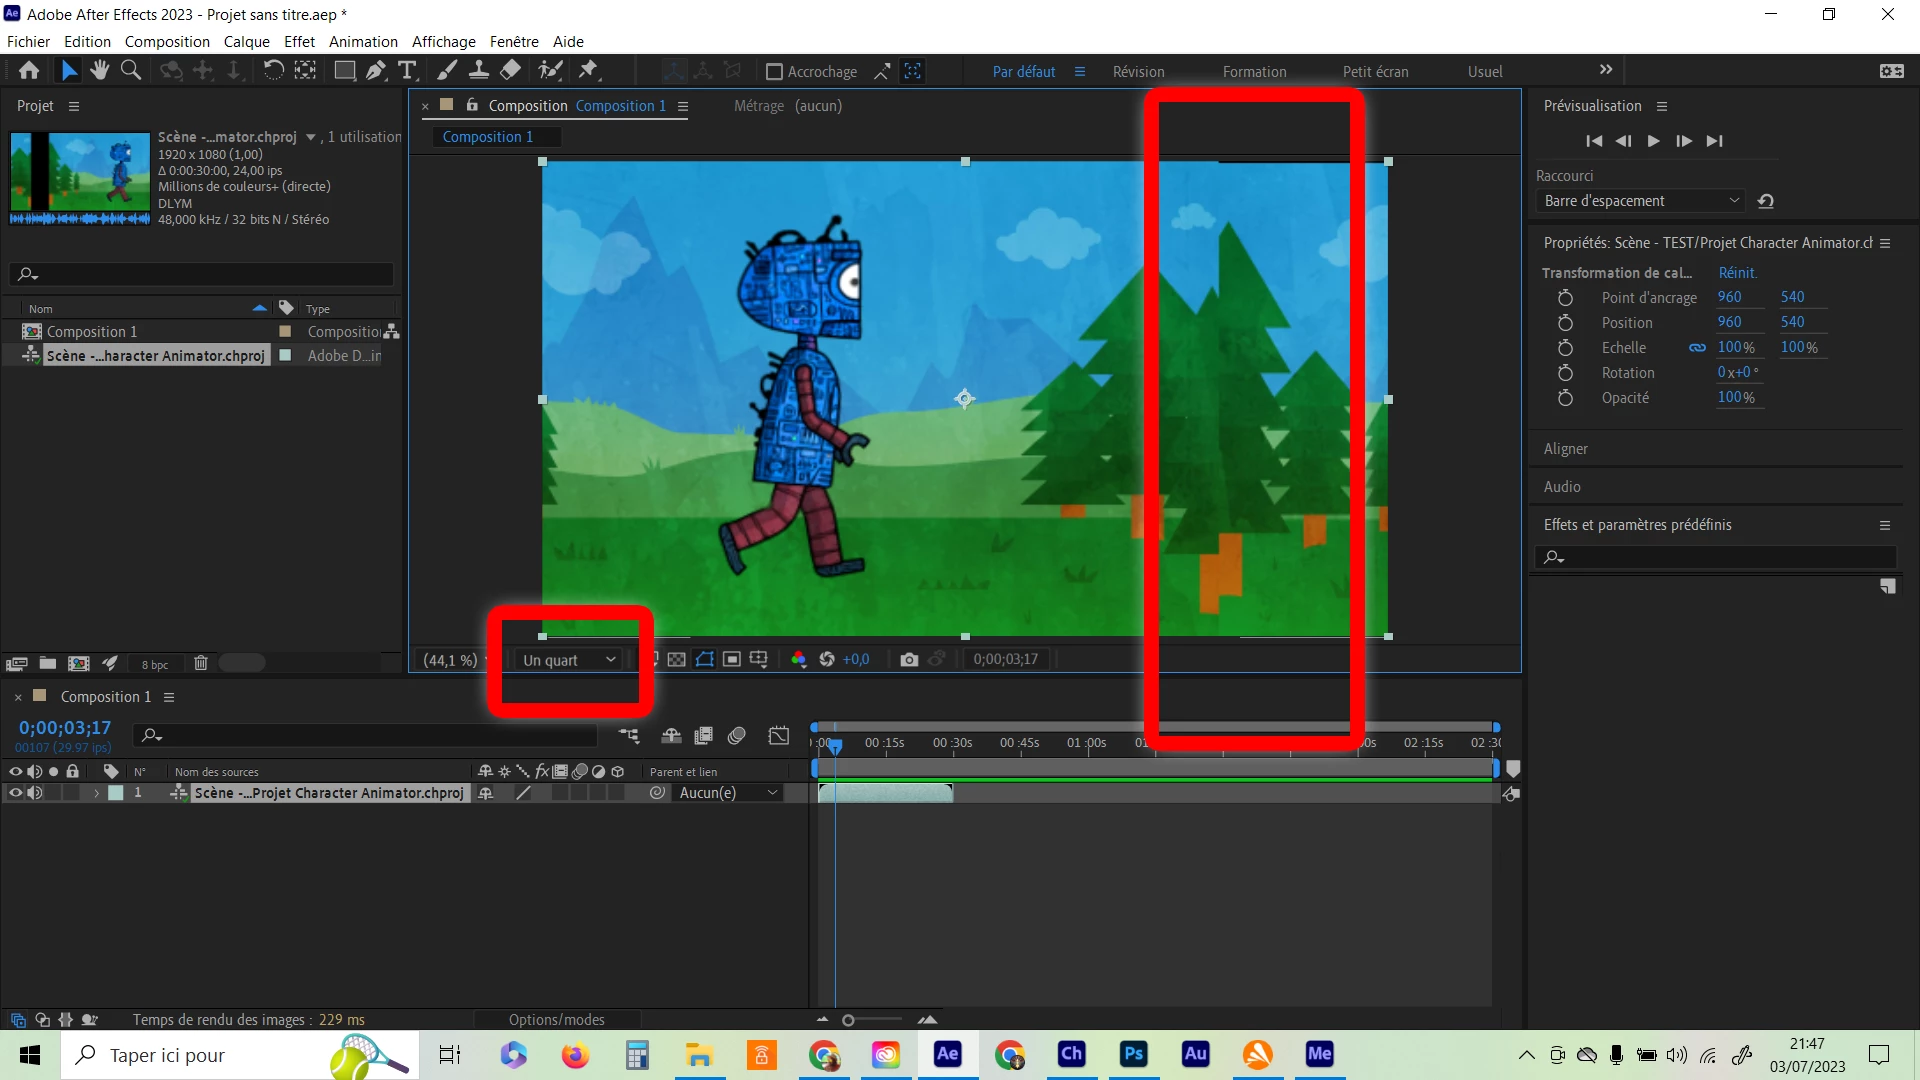Viewport: 1920px width, 1080px height.
Task: Enable the Accrochage snapping checkbox
Action: (x=774, y=72)
